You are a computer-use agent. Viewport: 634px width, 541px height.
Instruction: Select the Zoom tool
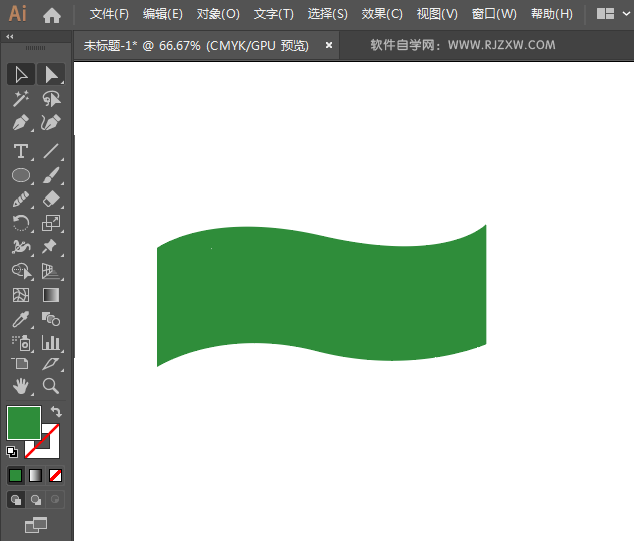pos(51,387)
